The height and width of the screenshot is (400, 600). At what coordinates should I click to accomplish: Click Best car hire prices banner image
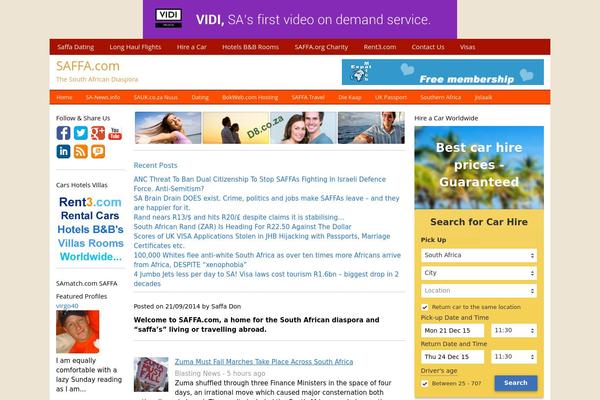click(479, 168)
